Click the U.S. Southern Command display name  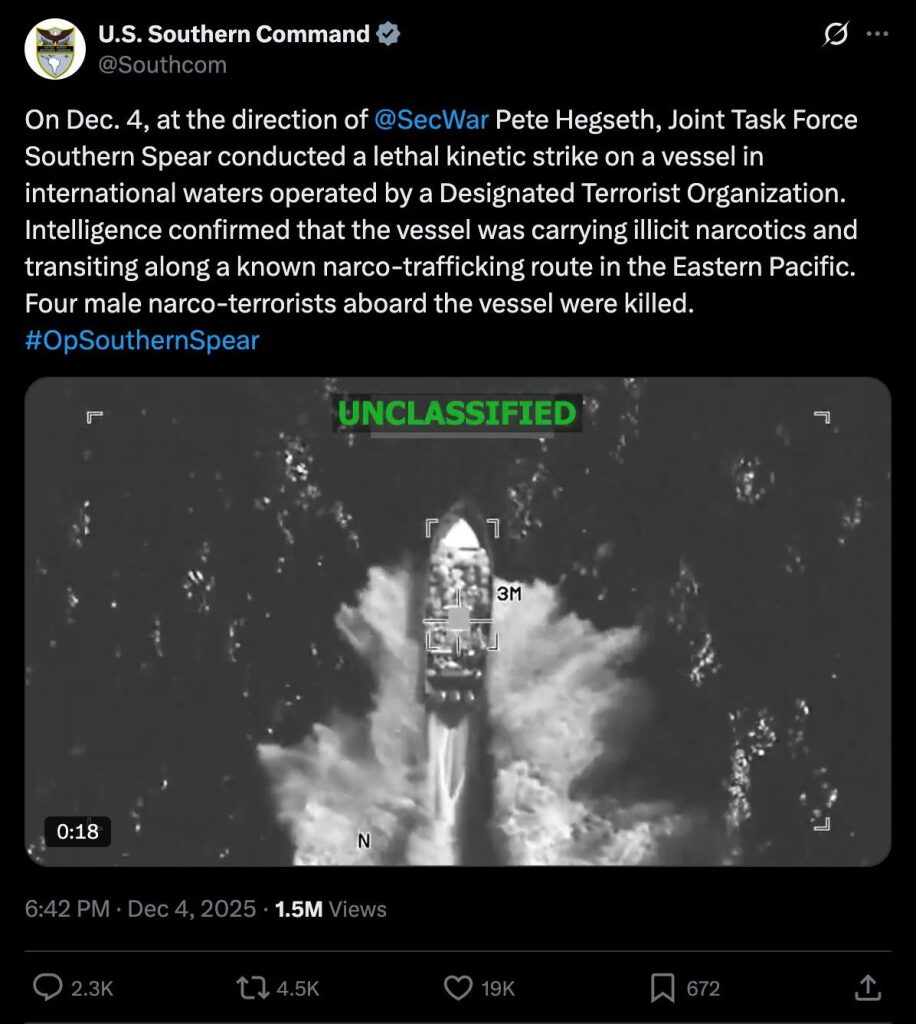click(x=233, y=34)
